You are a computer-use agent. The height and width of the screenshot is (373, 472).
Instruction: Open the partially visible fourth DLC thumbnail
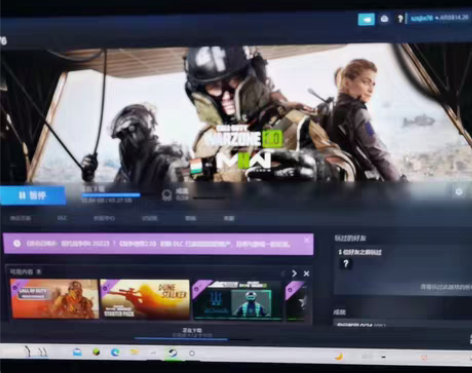click(x=296, y=301)
